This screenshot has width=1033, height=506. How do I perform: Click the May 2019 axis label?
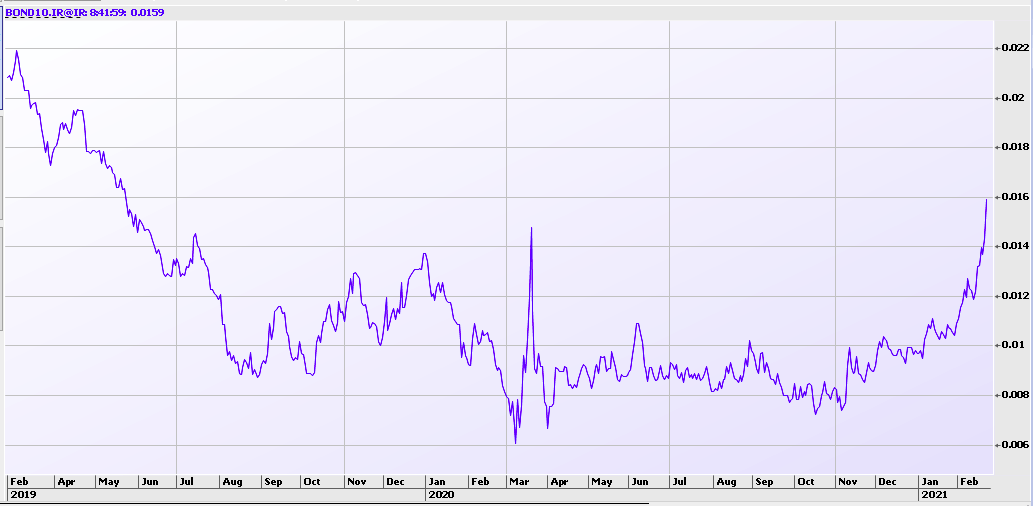click(109, 482)
